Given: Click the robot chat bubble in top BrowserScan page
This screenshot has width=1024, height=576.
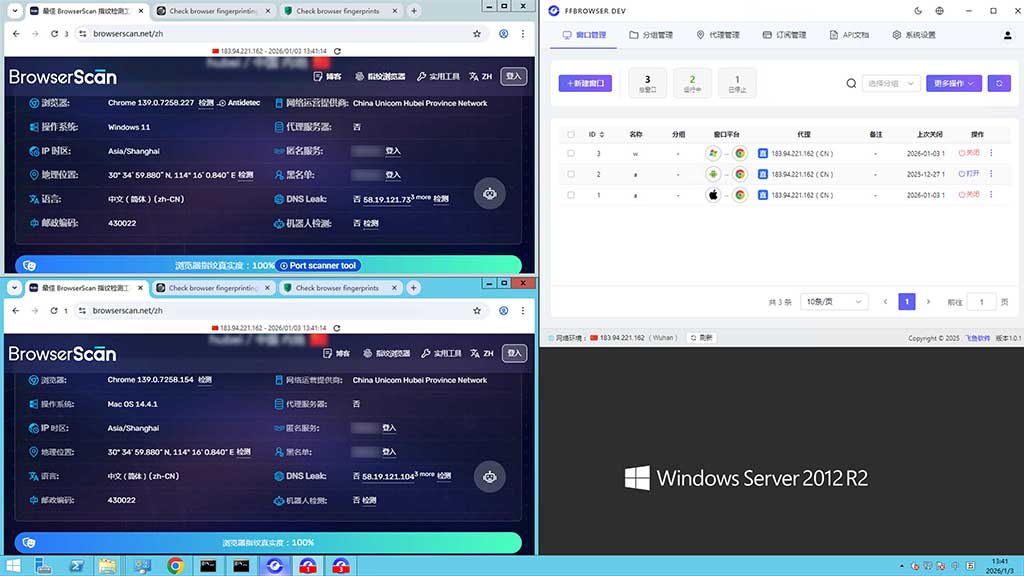Looking at the screenshot, I should 490,194.
